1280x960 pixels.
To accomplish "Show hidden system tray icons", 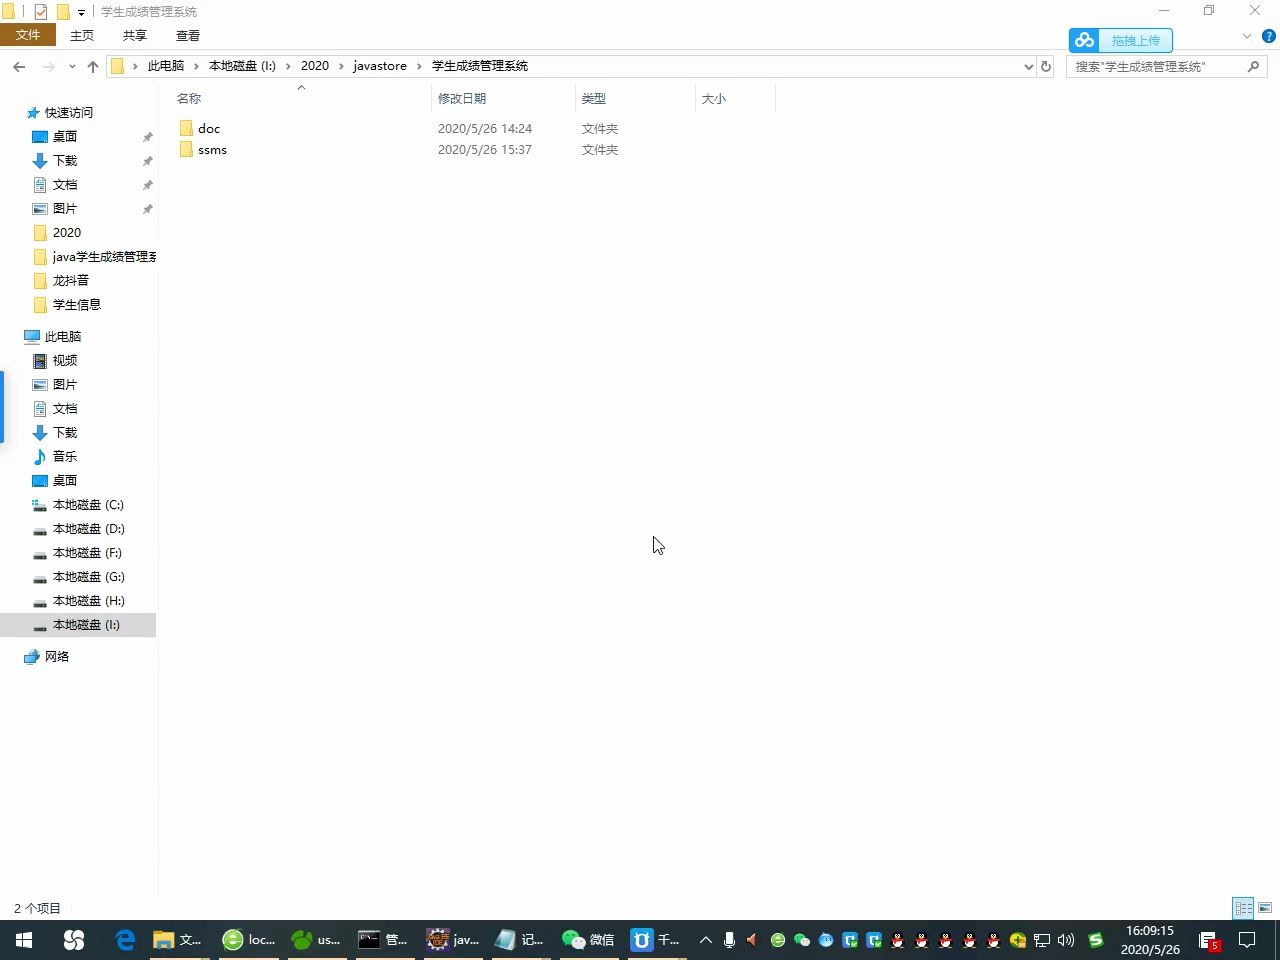I will tap(705, 940).
